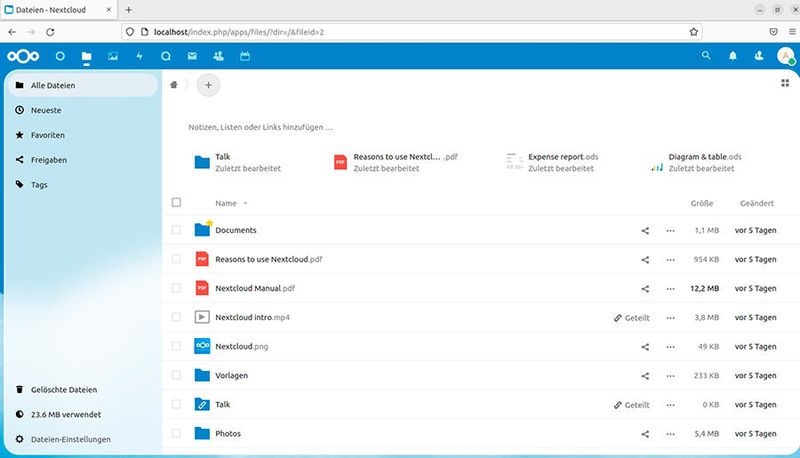Click Geteilt on Nextcloud intro.mp4
The image size is (800, 458).
click(632, 318)
